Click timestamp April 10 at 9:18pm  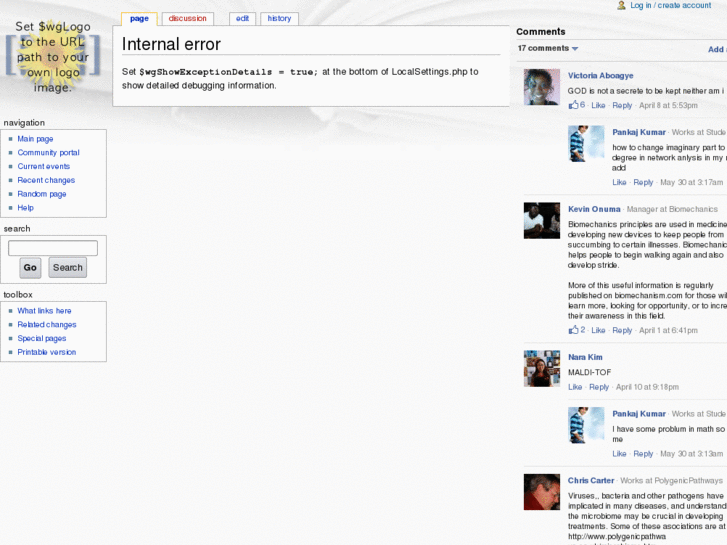tap(647, 387)
